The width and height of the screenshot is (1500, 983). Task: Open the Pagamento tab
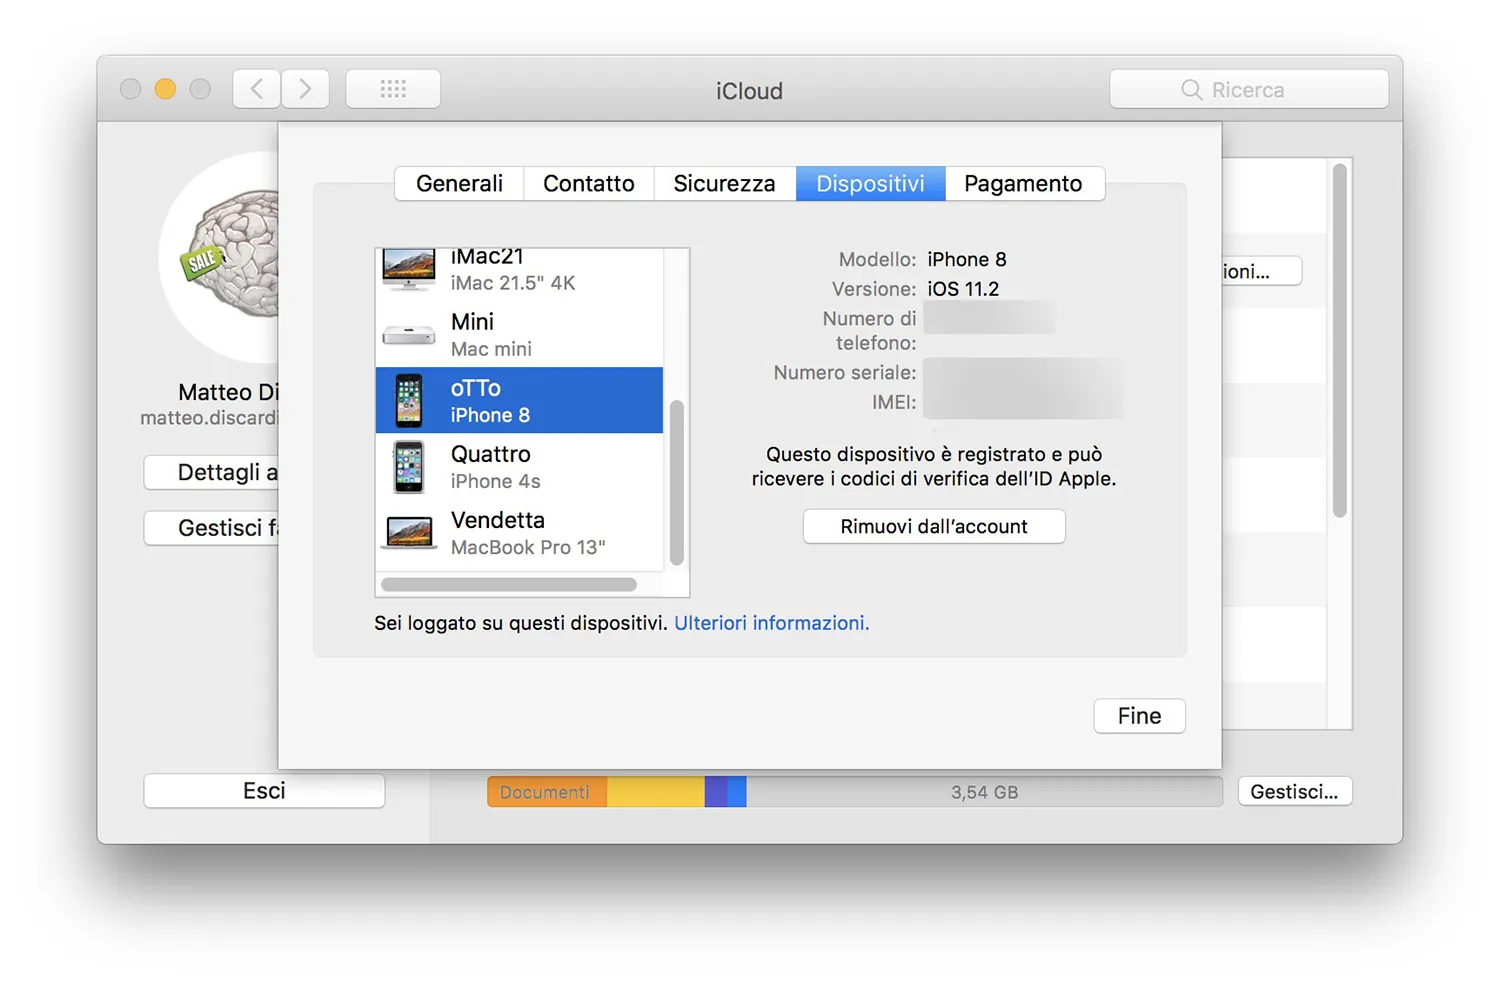pyautogui.click(x=1024, y=184)
